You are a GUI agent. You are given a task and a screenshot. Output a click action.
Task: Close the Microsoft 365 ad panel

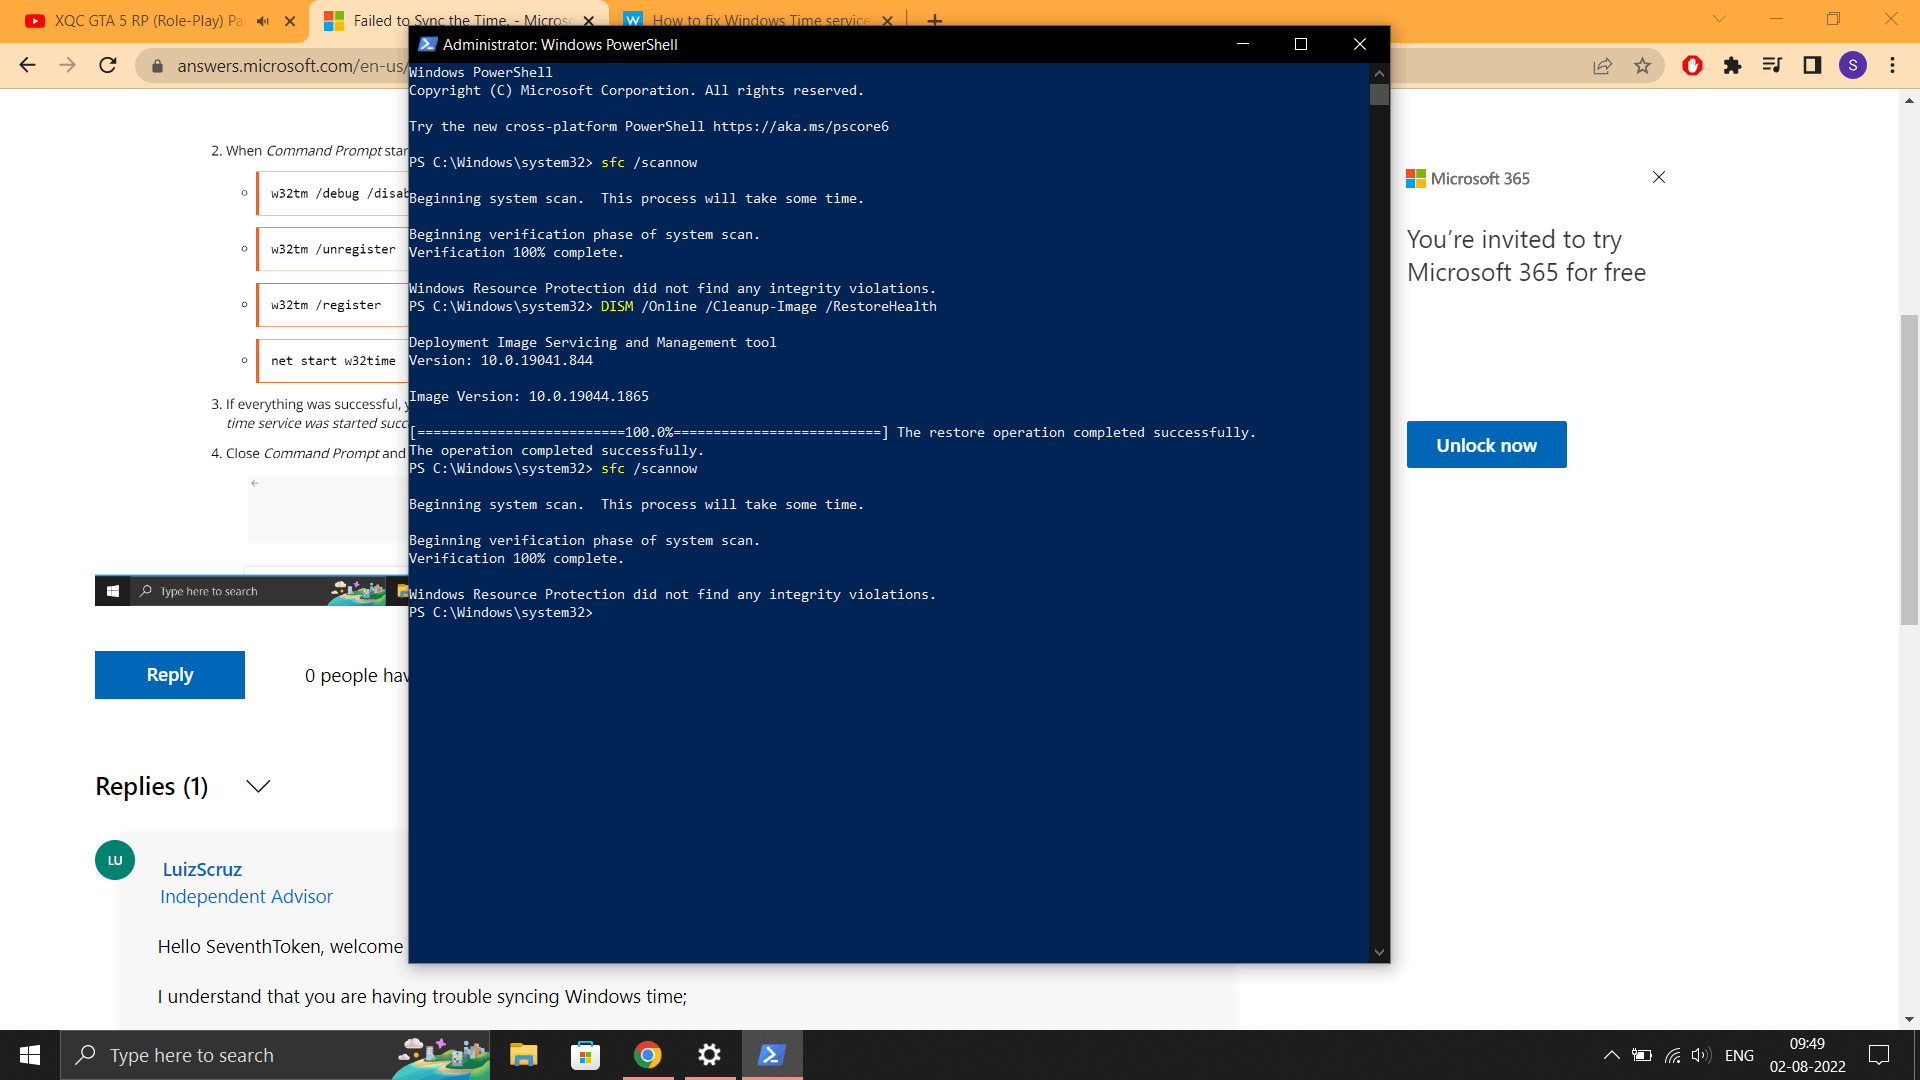click(x=1659, y=177)
